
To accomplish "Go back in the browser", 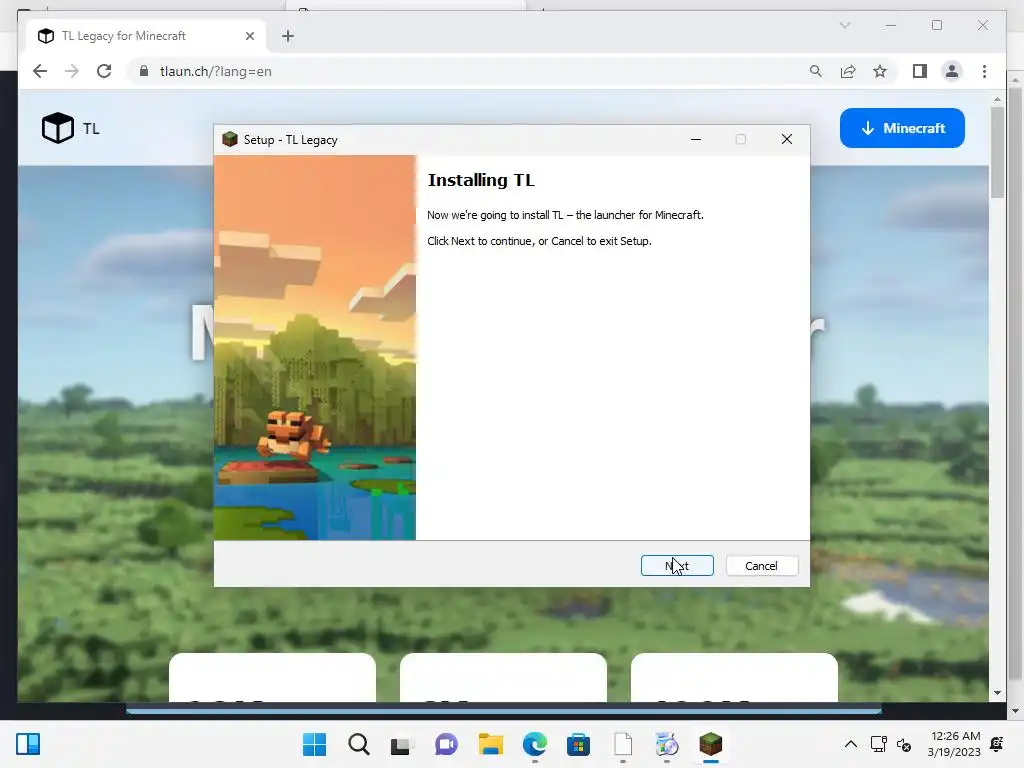I will pyautogui.click(x=40, y=71).
